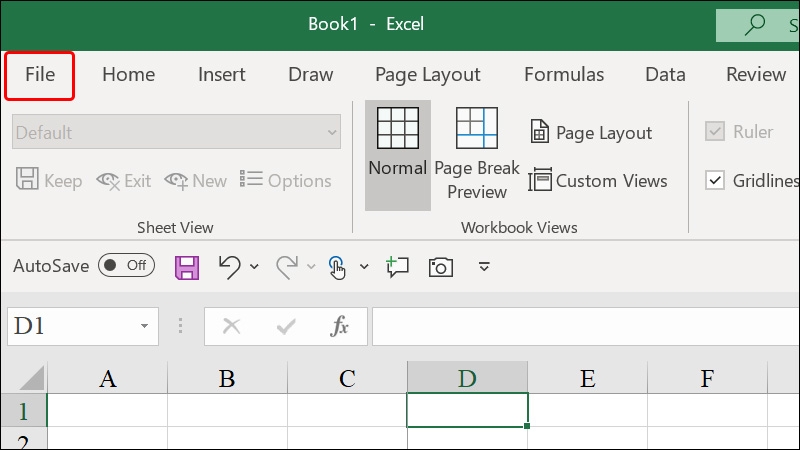Open Custom Views
The height and width of the screenshot is (450, 800).
click(x=598, y=180)
